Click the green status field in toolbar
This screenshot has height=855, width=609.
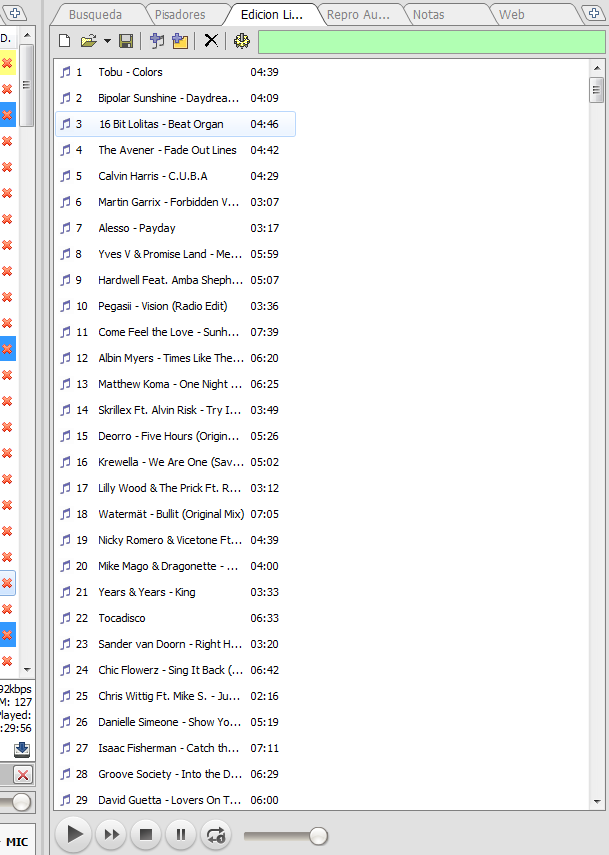(431, 42)
